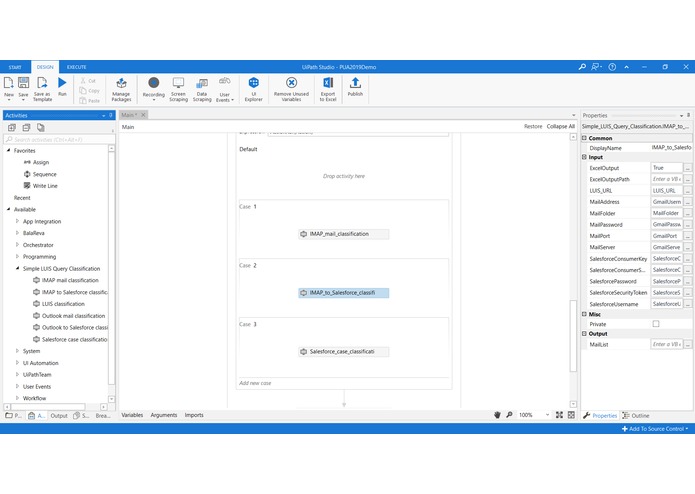Expand the Workflow category
The height and width of the screenshot is (494, 695).
[x=17, y=398]
